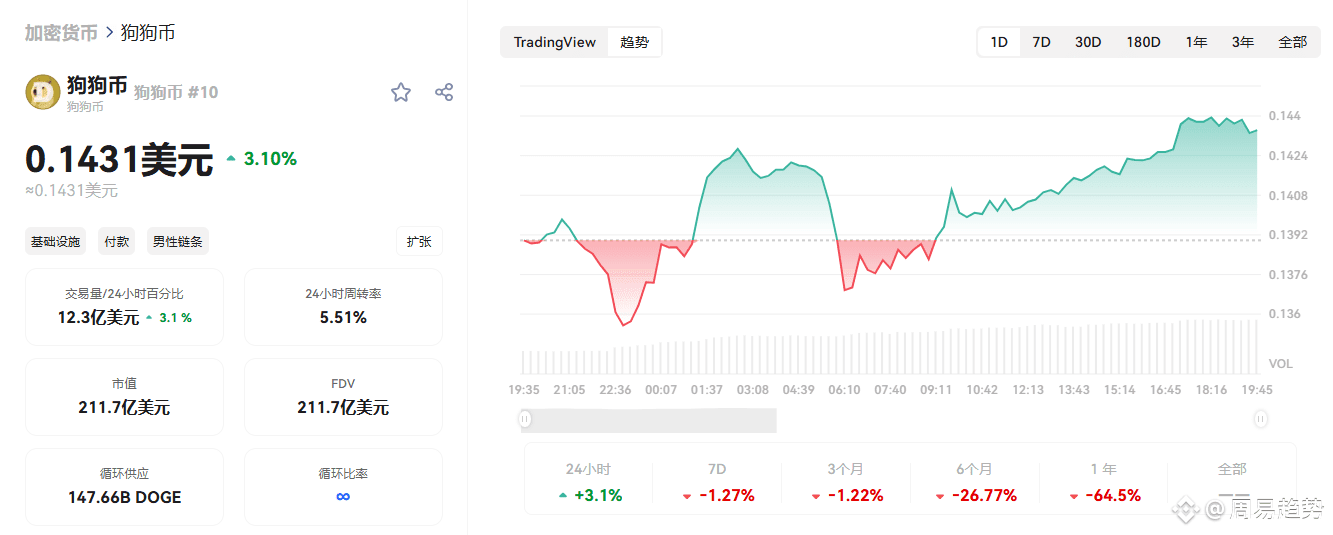Select the 1D time range
The width and height of the screenshot is (1333, 535).
click(998, 42)
